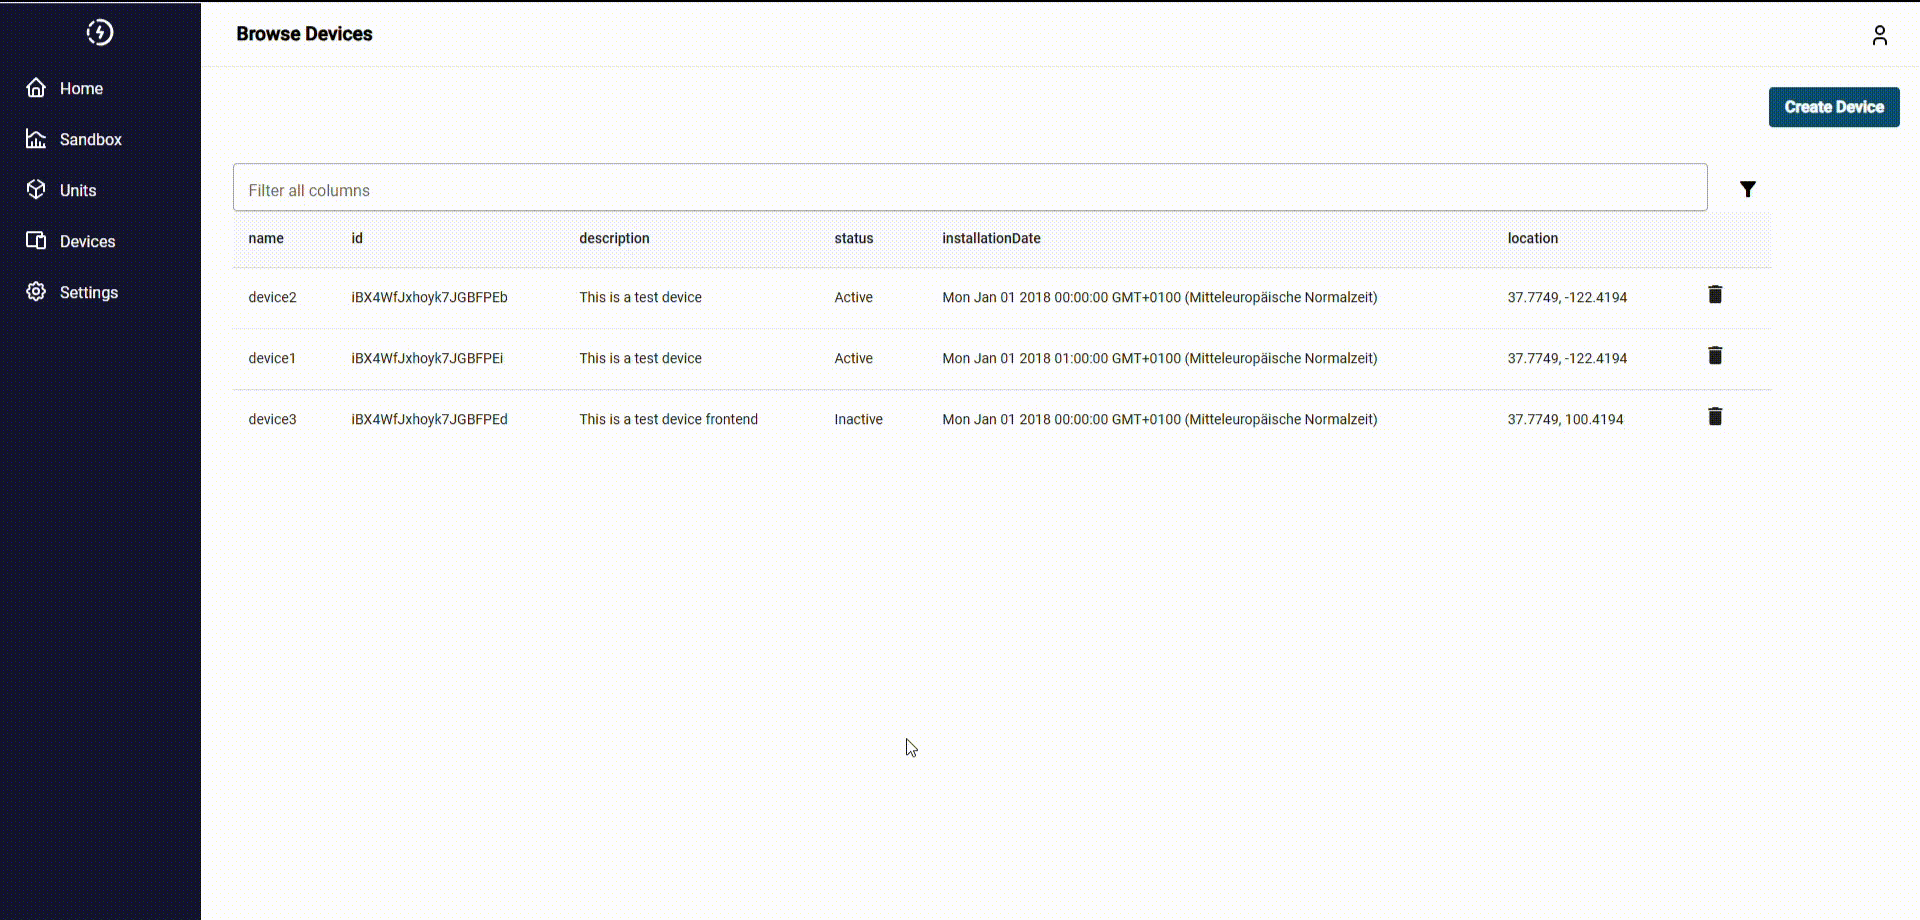Delete device3 with its trash icon

(x=1715, y=416)
